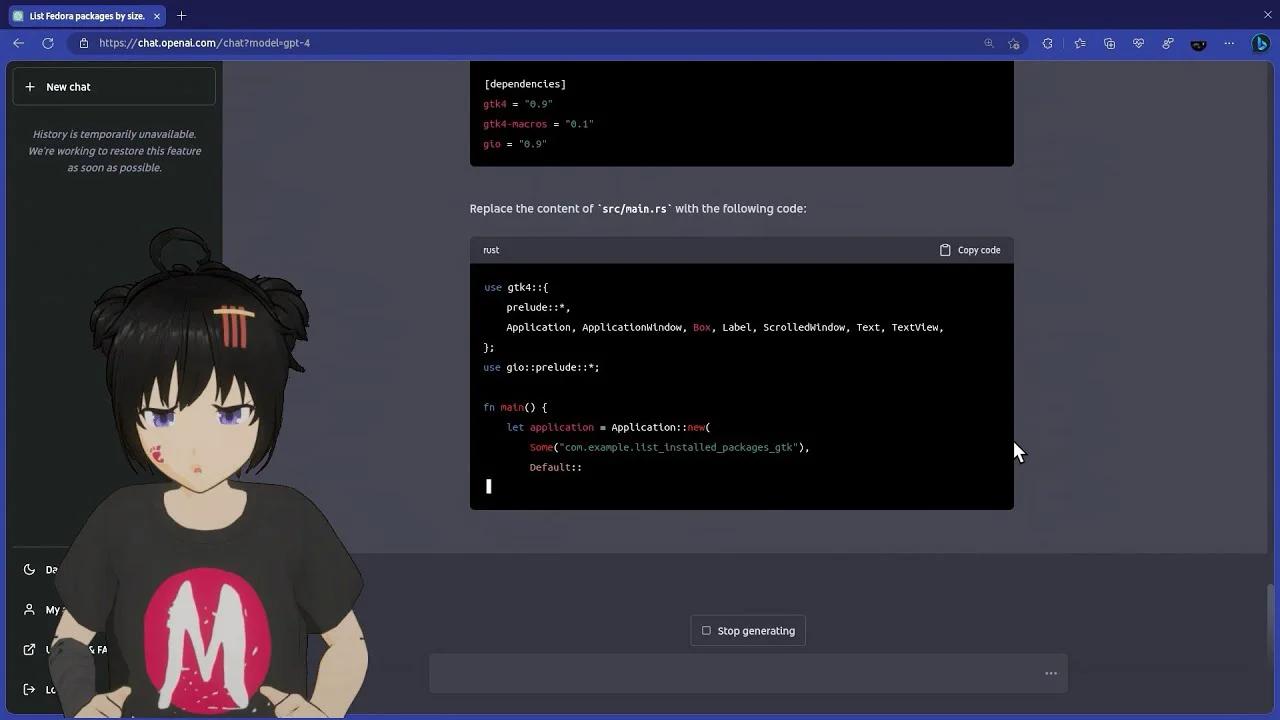Open a new browser tab
Image resolution: width=1280 pixels, height=720 pixels.
click(181, 16)
